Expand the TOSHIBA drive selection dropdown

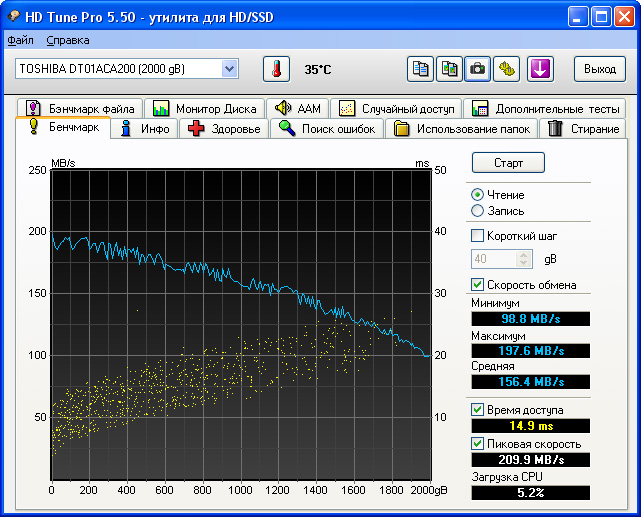point(230,68)
